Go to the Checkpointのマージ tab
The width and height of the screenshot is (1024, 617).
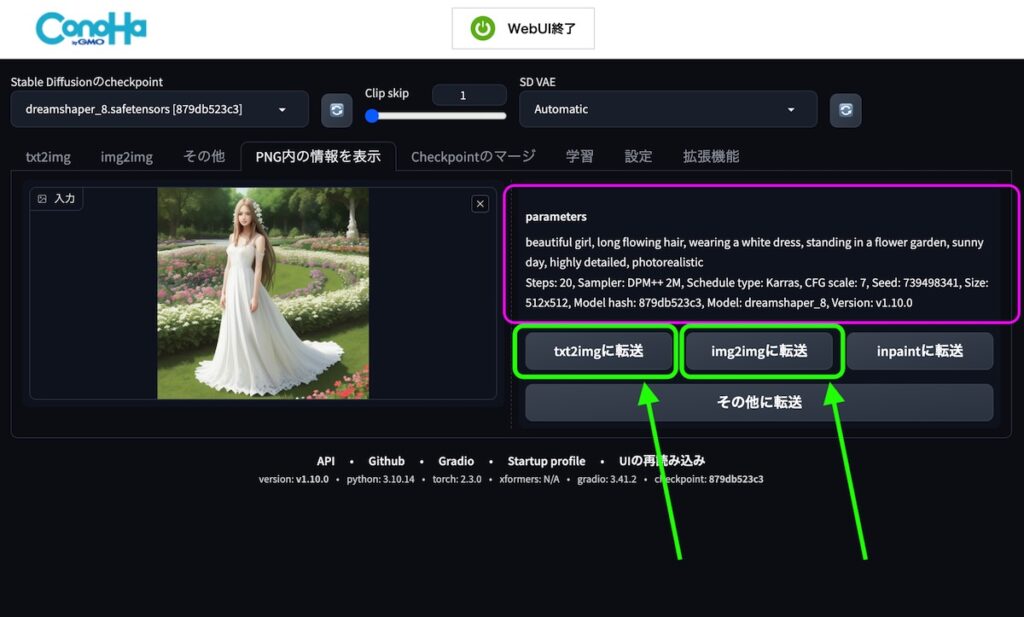click(x=473, y=157)
